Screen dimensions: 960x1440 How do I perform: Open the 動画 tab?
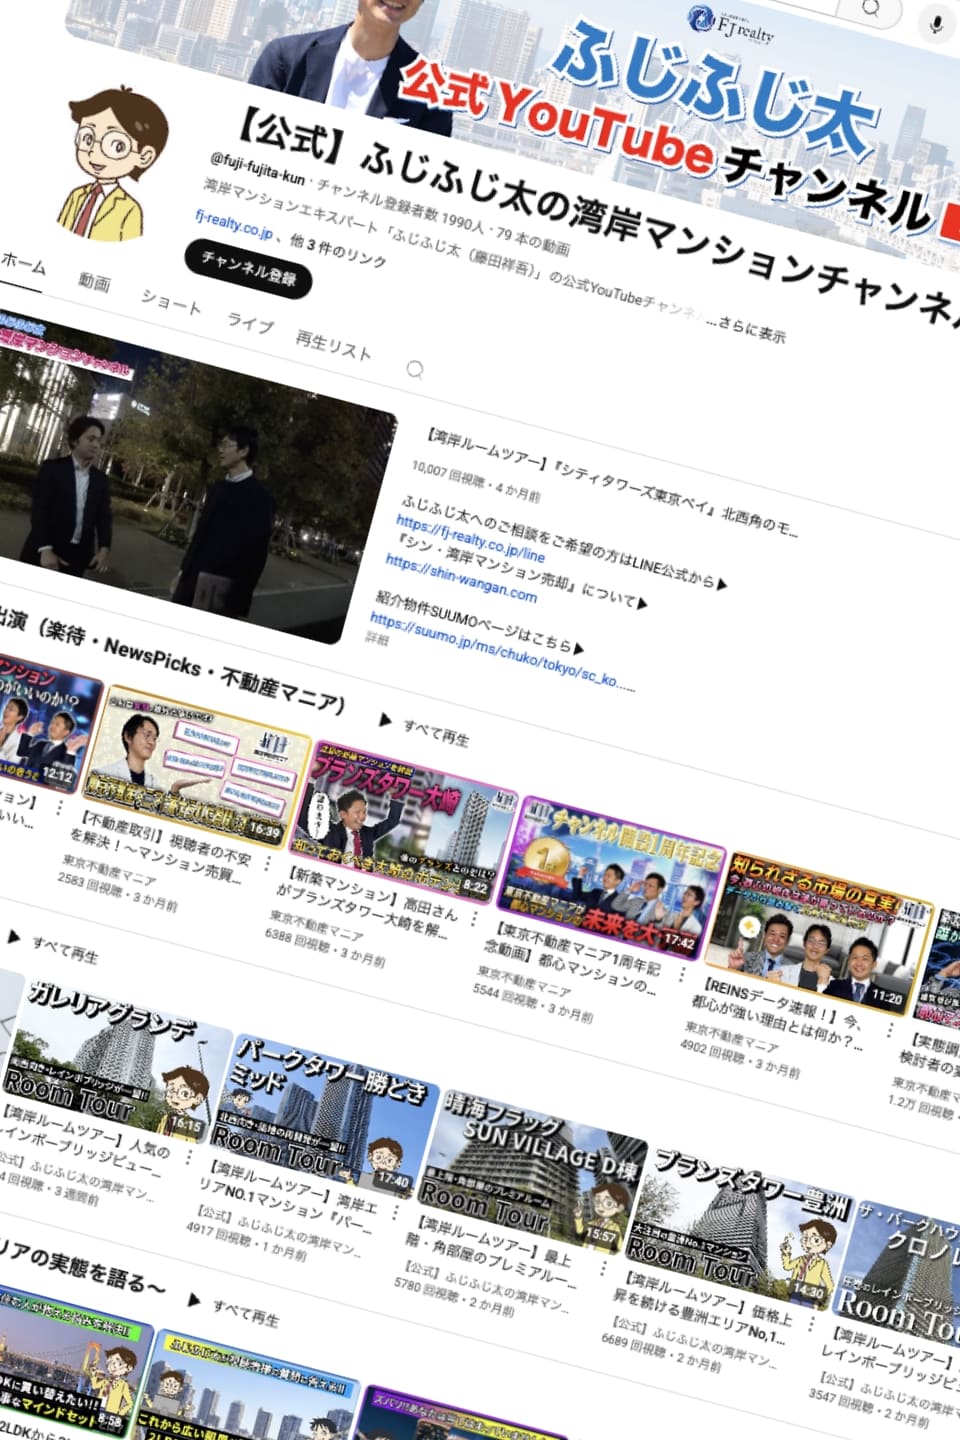tap(94, 282)
